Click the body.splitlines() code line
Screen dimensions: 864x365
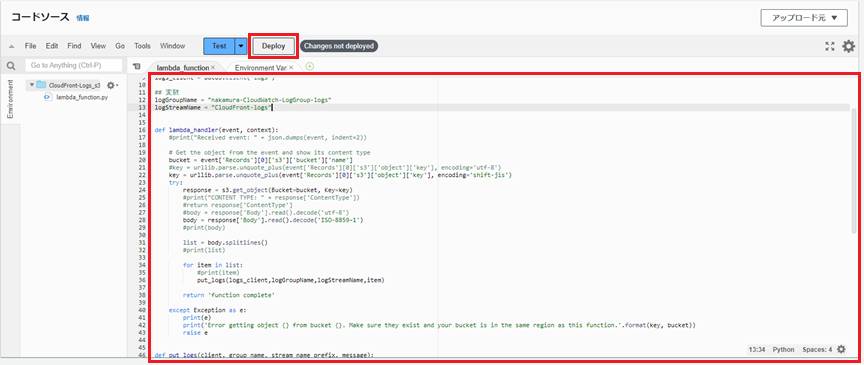tap(225, 242)
